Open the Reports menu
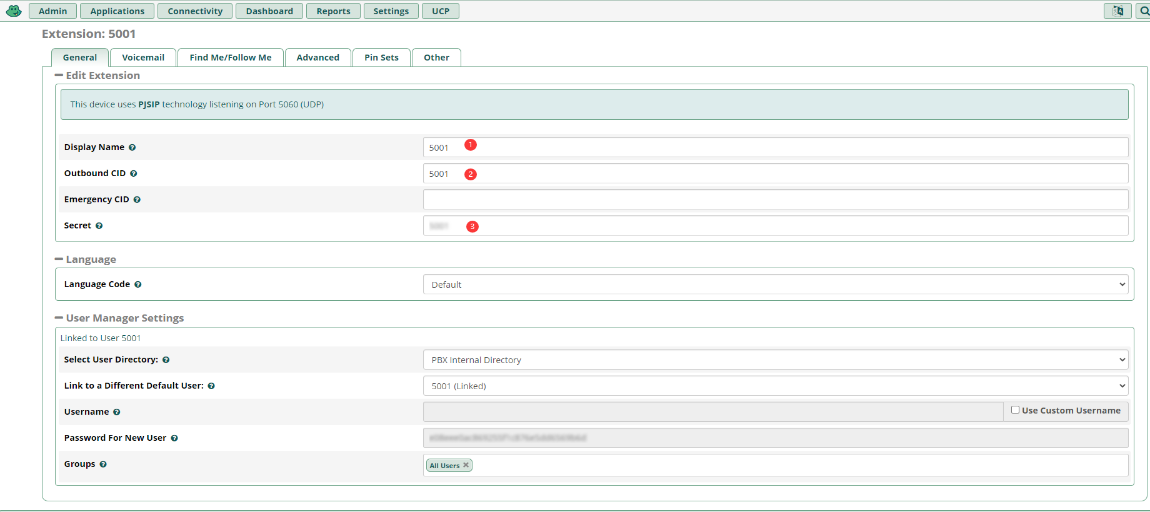 tap(334, 11)
